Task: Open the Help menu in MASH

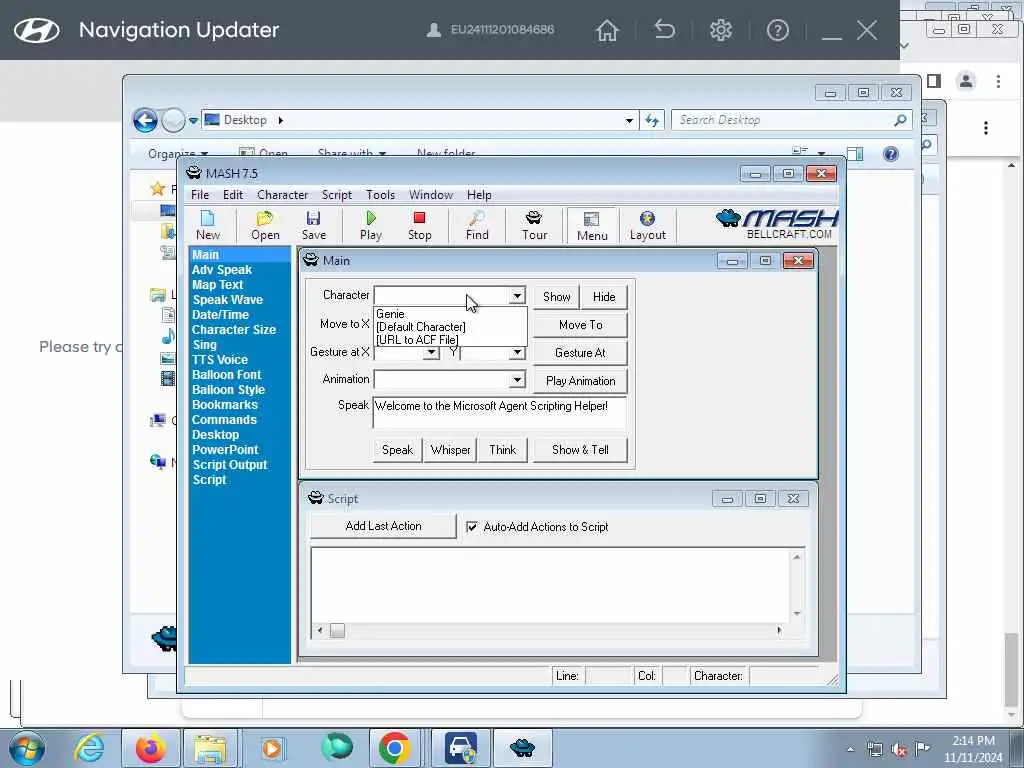Action: pyautogui.click(x=479, y=195)
